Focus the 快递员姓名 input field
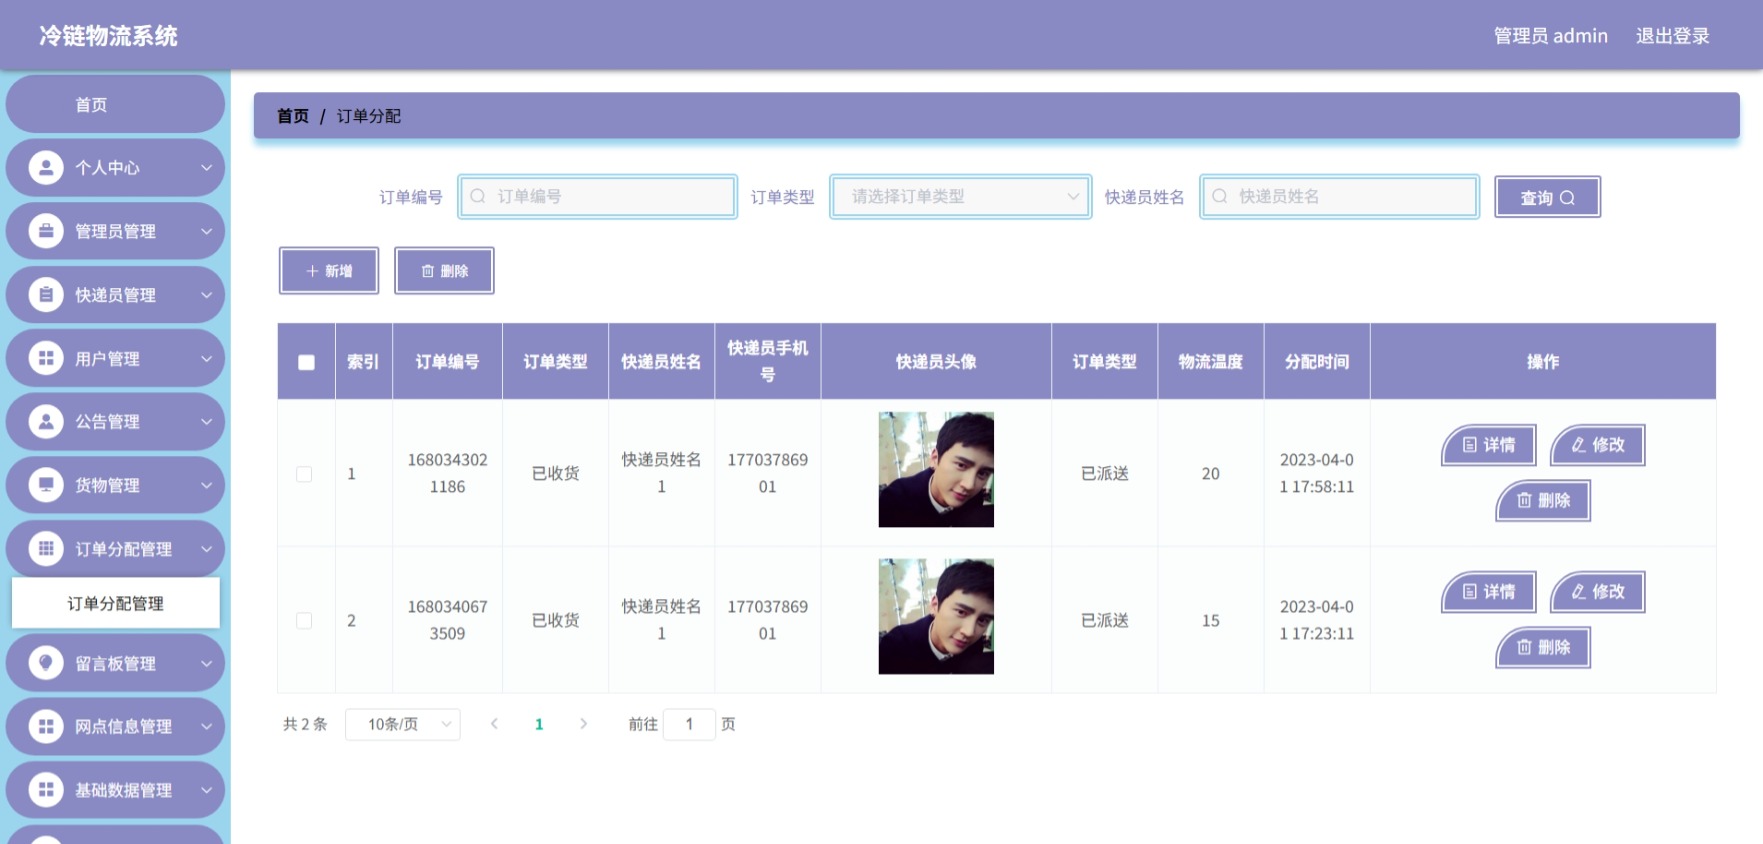Screen dimensions: 1763x844 tap(1340, 196)
